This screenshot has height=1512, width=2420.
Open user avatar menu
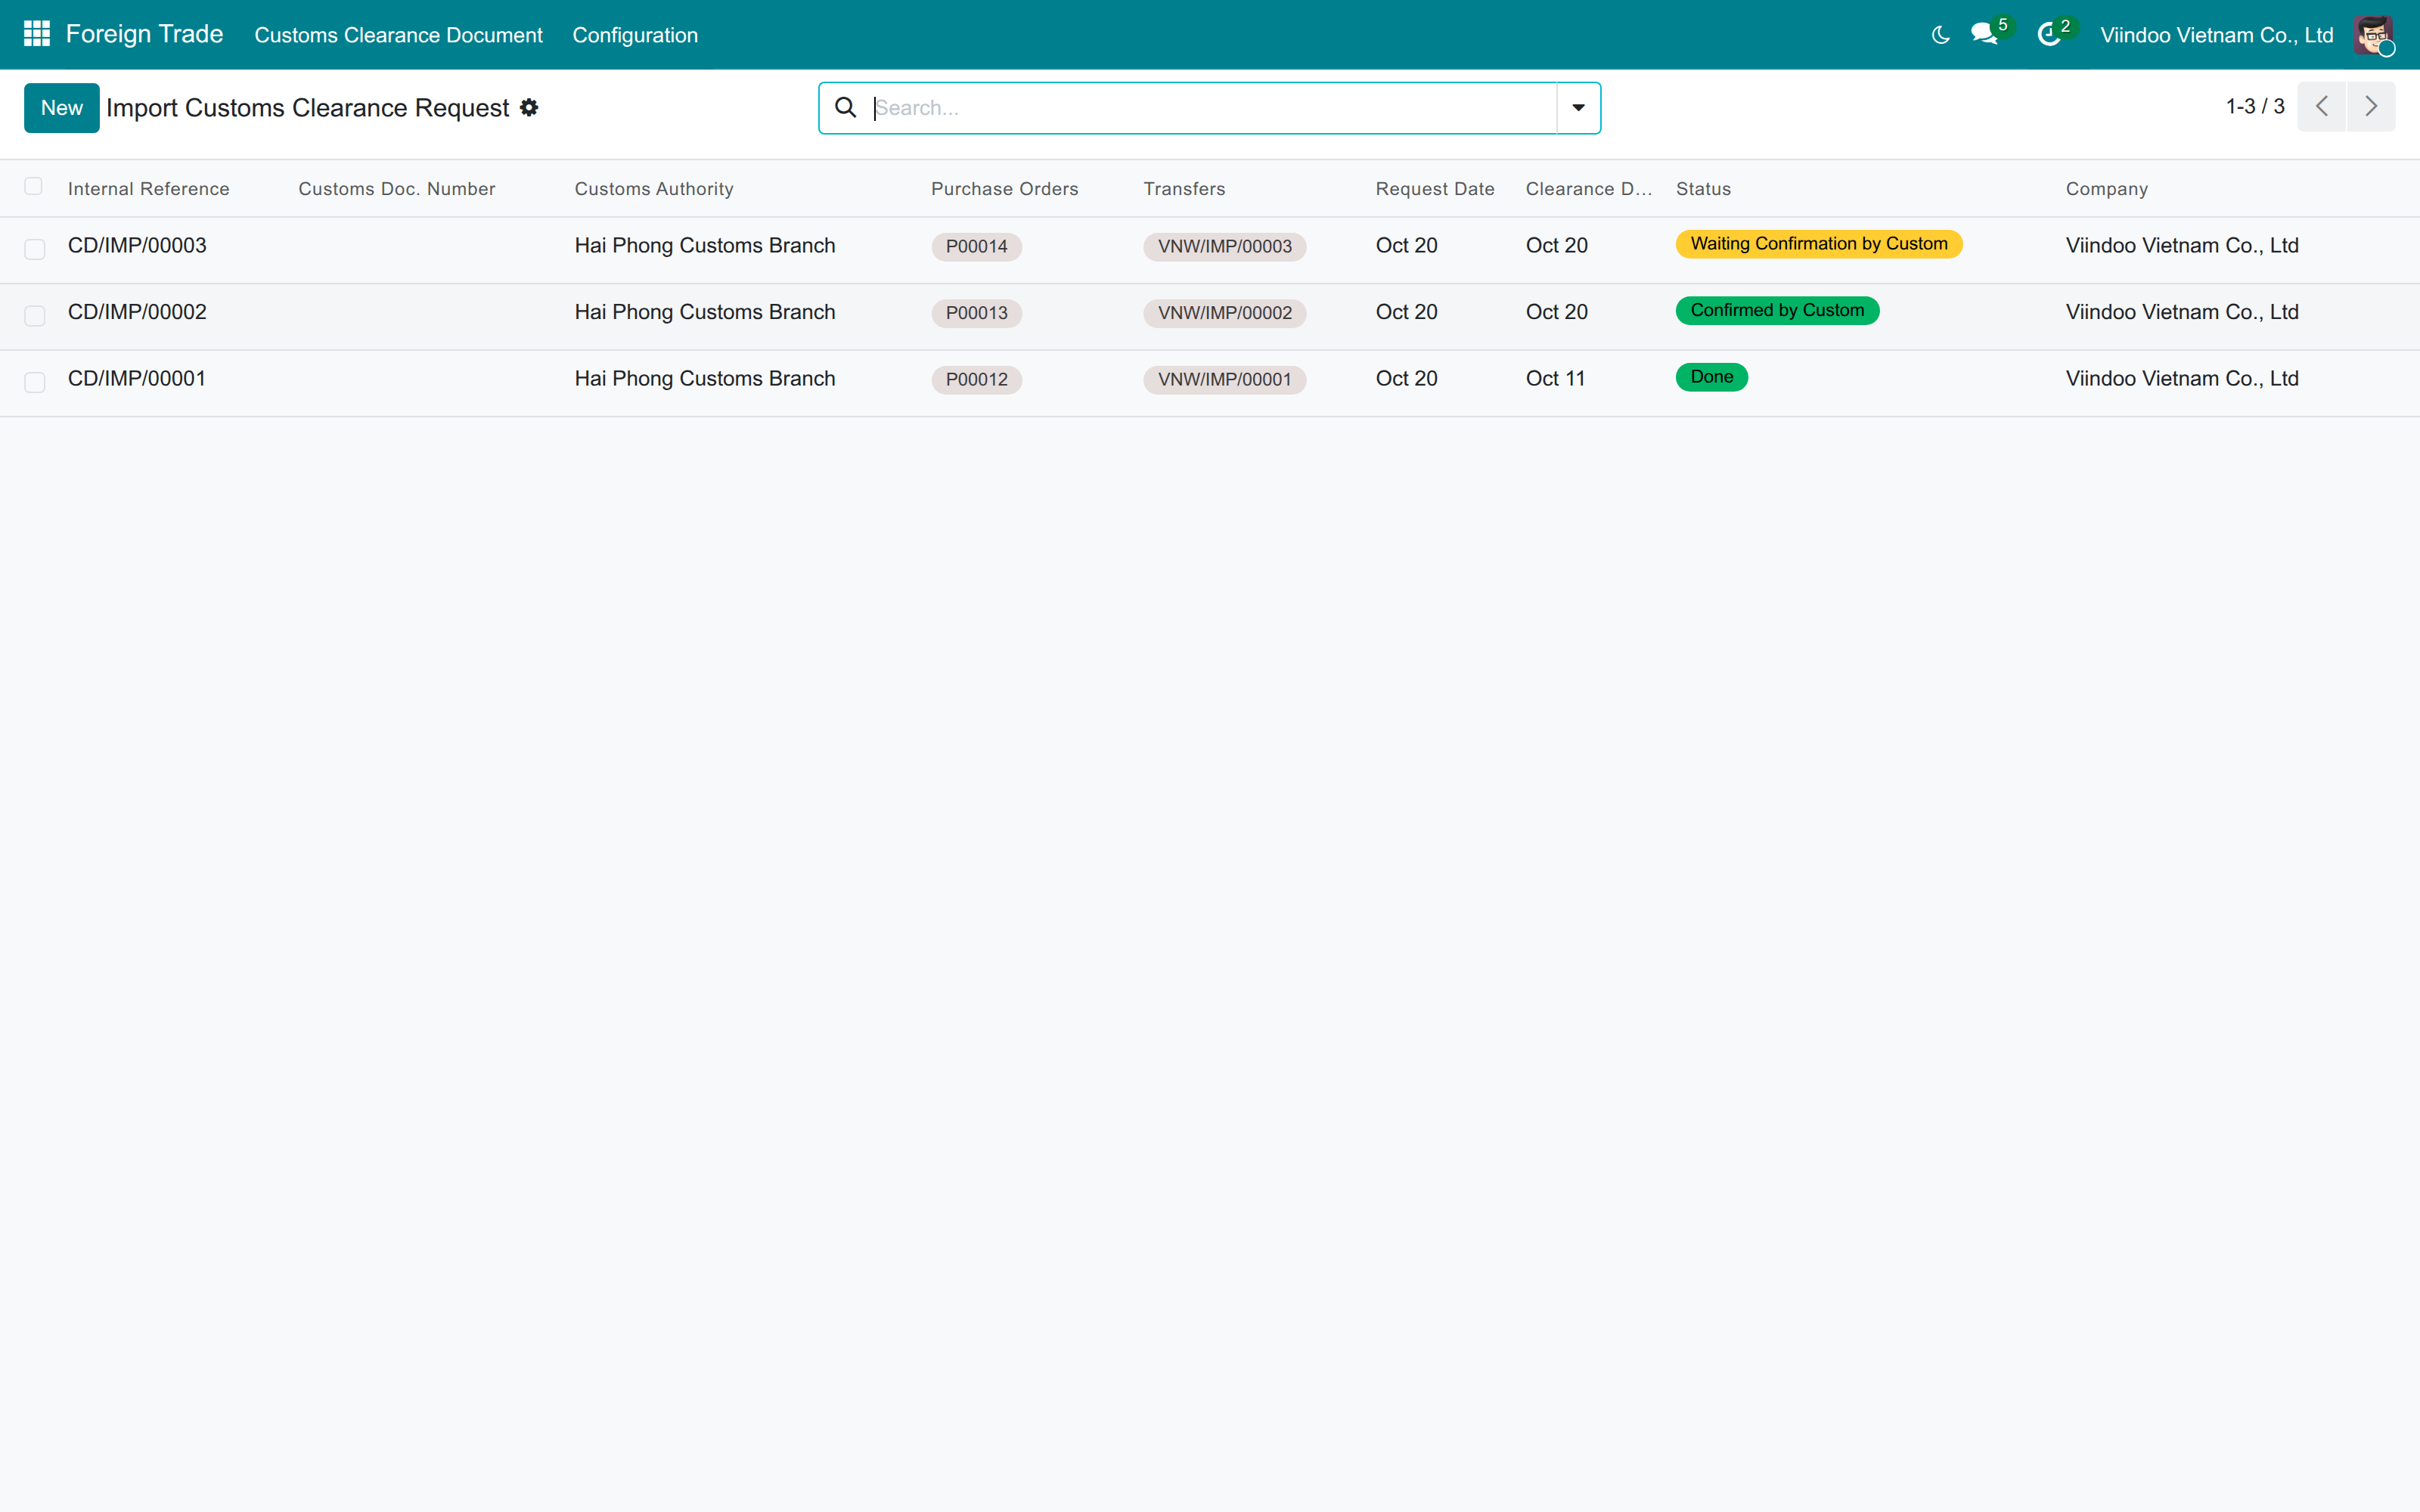[x=2374, y=35]
